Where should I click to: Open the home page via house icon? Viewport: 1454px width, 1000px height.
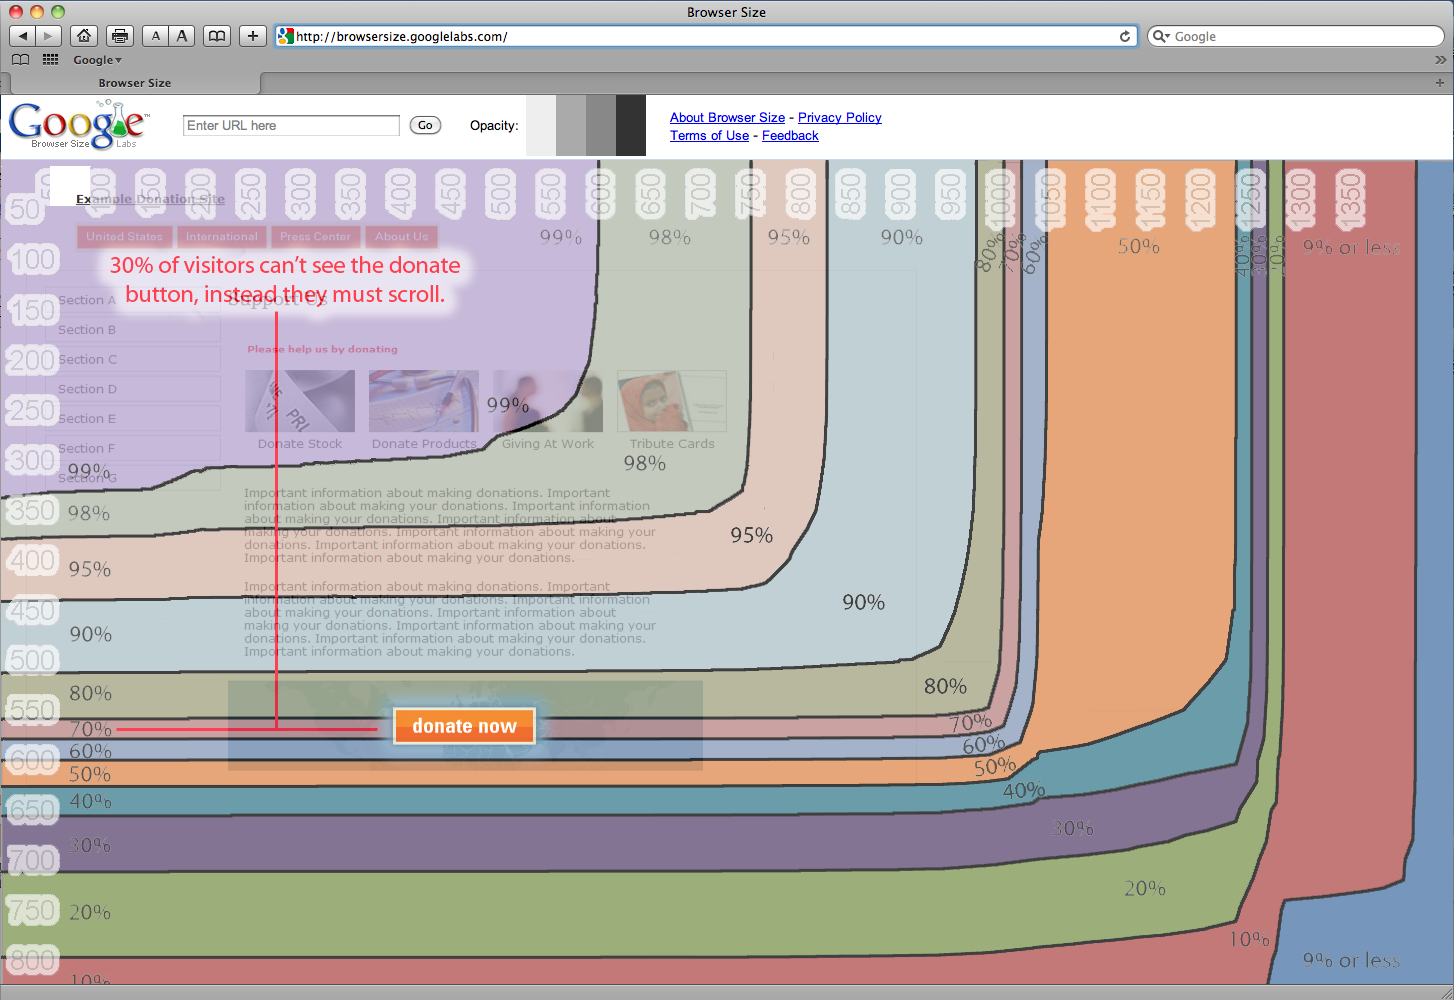pyautogui.click(x=84, y=36)
